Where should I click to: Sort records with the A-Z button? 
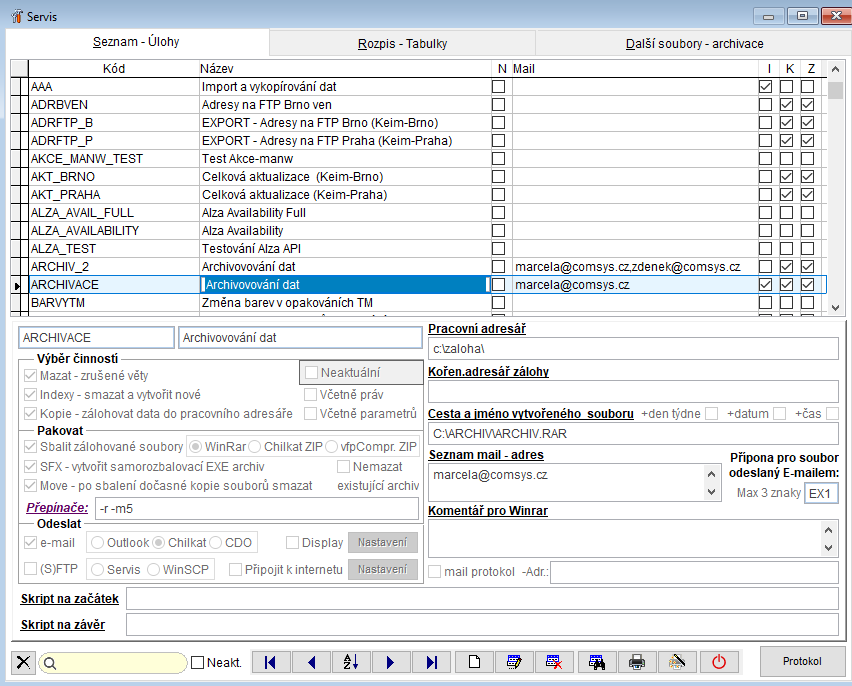click(x=351, y=662)
